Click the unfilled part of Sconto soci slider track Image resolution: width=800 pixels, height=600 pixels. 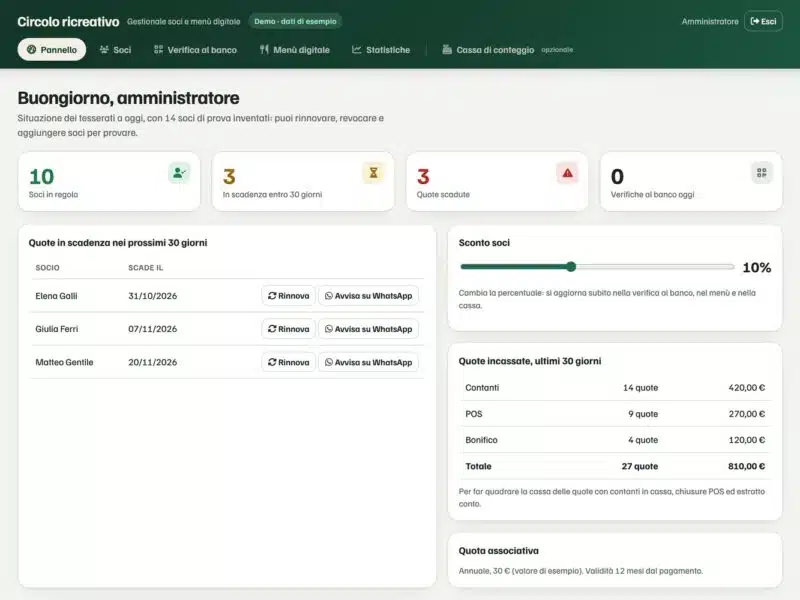point(655,266)
